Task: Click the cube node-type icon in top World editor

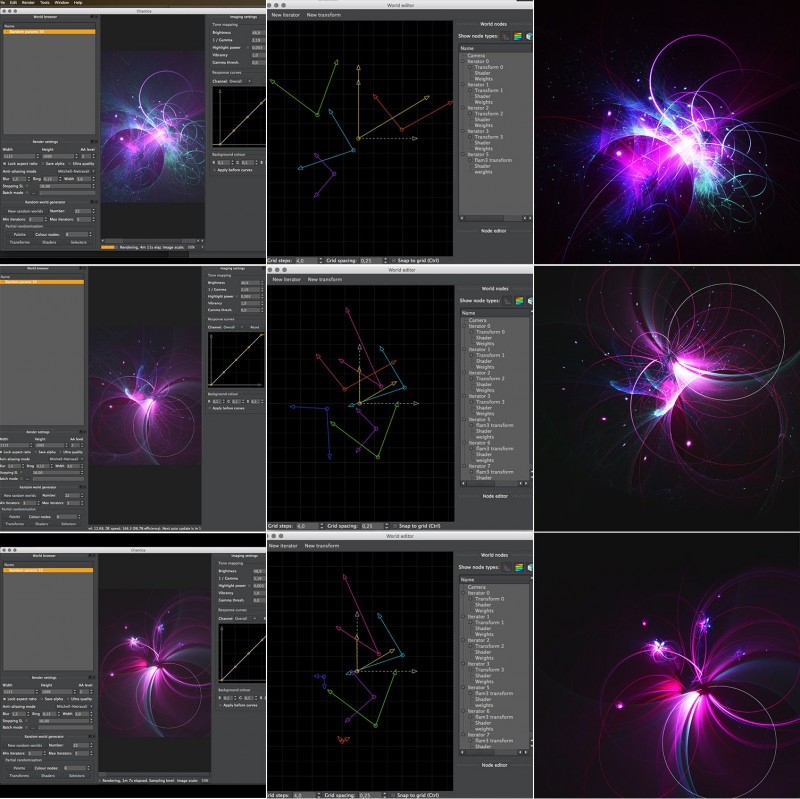Action: tap(529, 36)
